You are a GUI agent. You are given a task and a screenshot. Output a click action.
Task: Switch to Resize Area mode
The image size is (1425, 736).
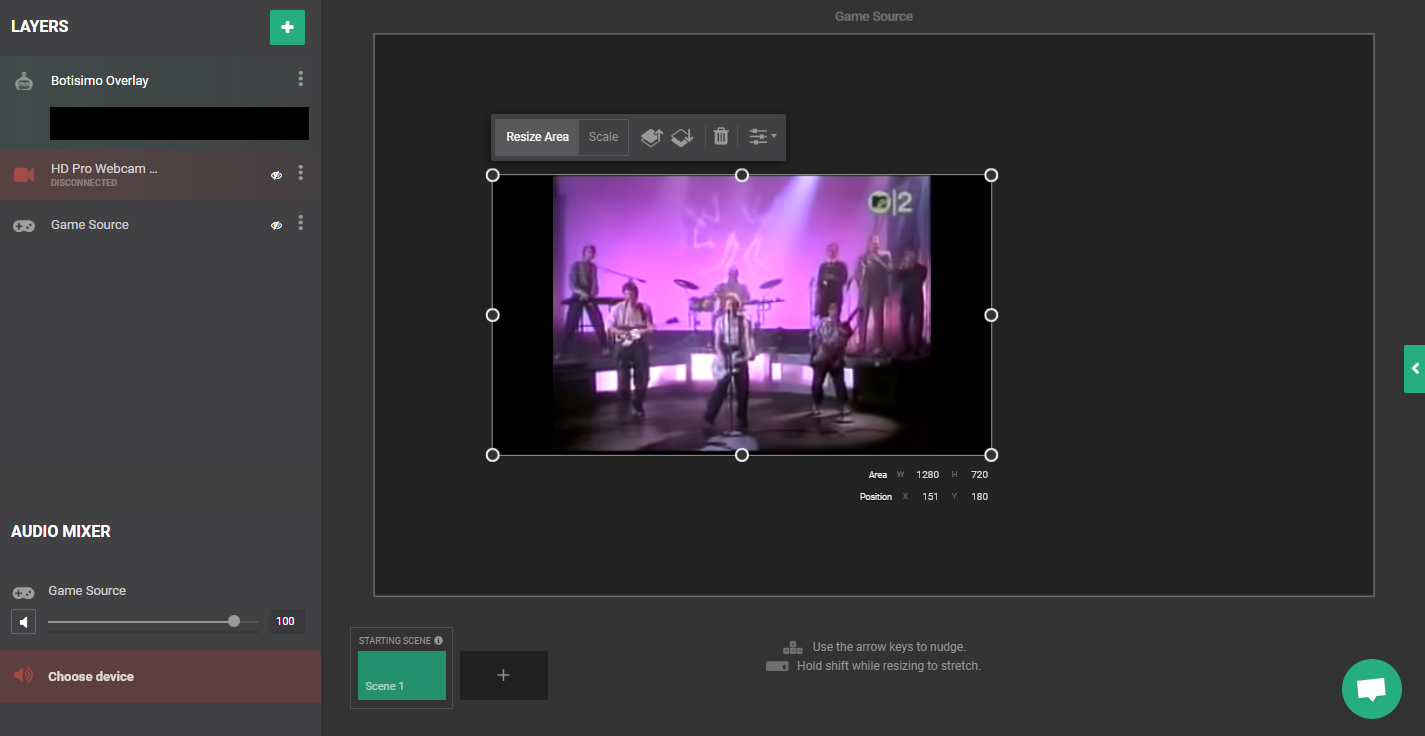click(x=537, y=137)
